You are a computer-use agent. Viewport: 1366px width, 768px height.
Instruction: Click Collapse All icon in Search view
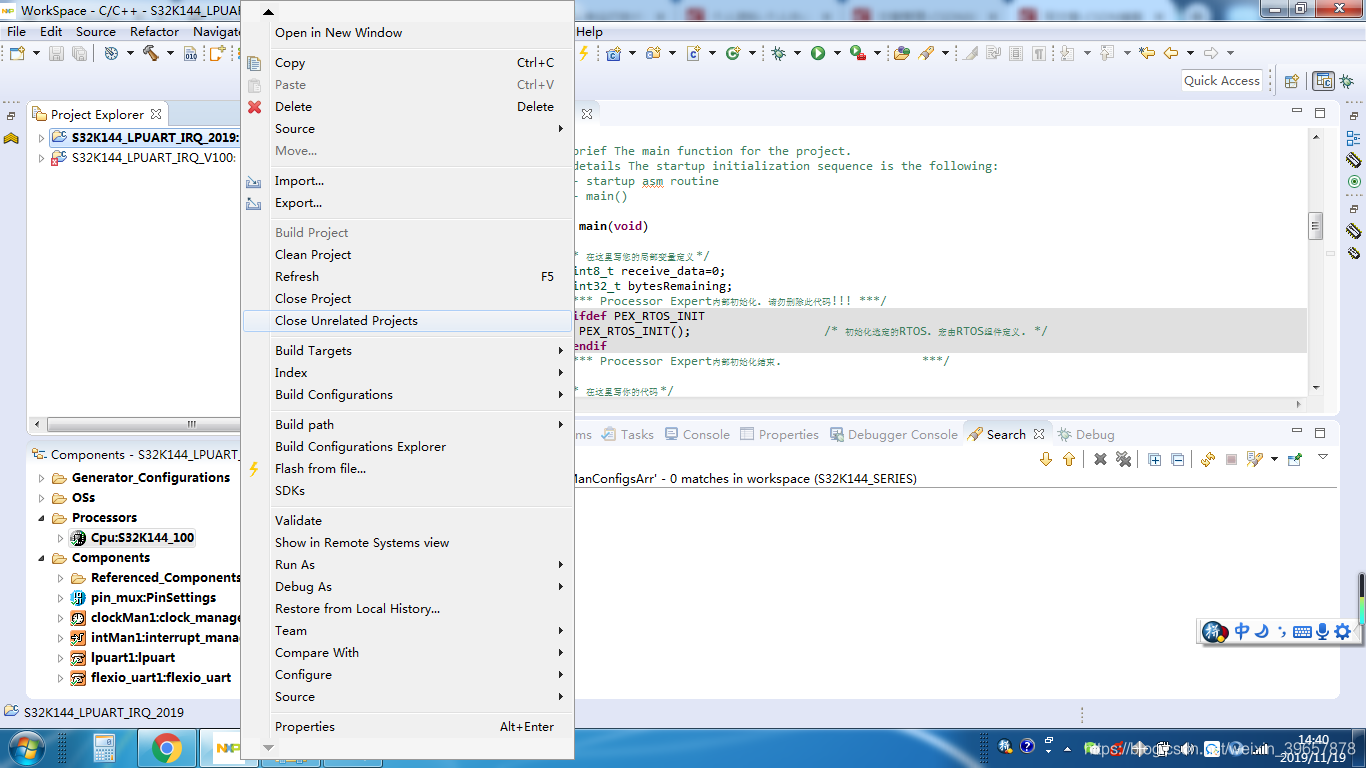pos(1177,460)
